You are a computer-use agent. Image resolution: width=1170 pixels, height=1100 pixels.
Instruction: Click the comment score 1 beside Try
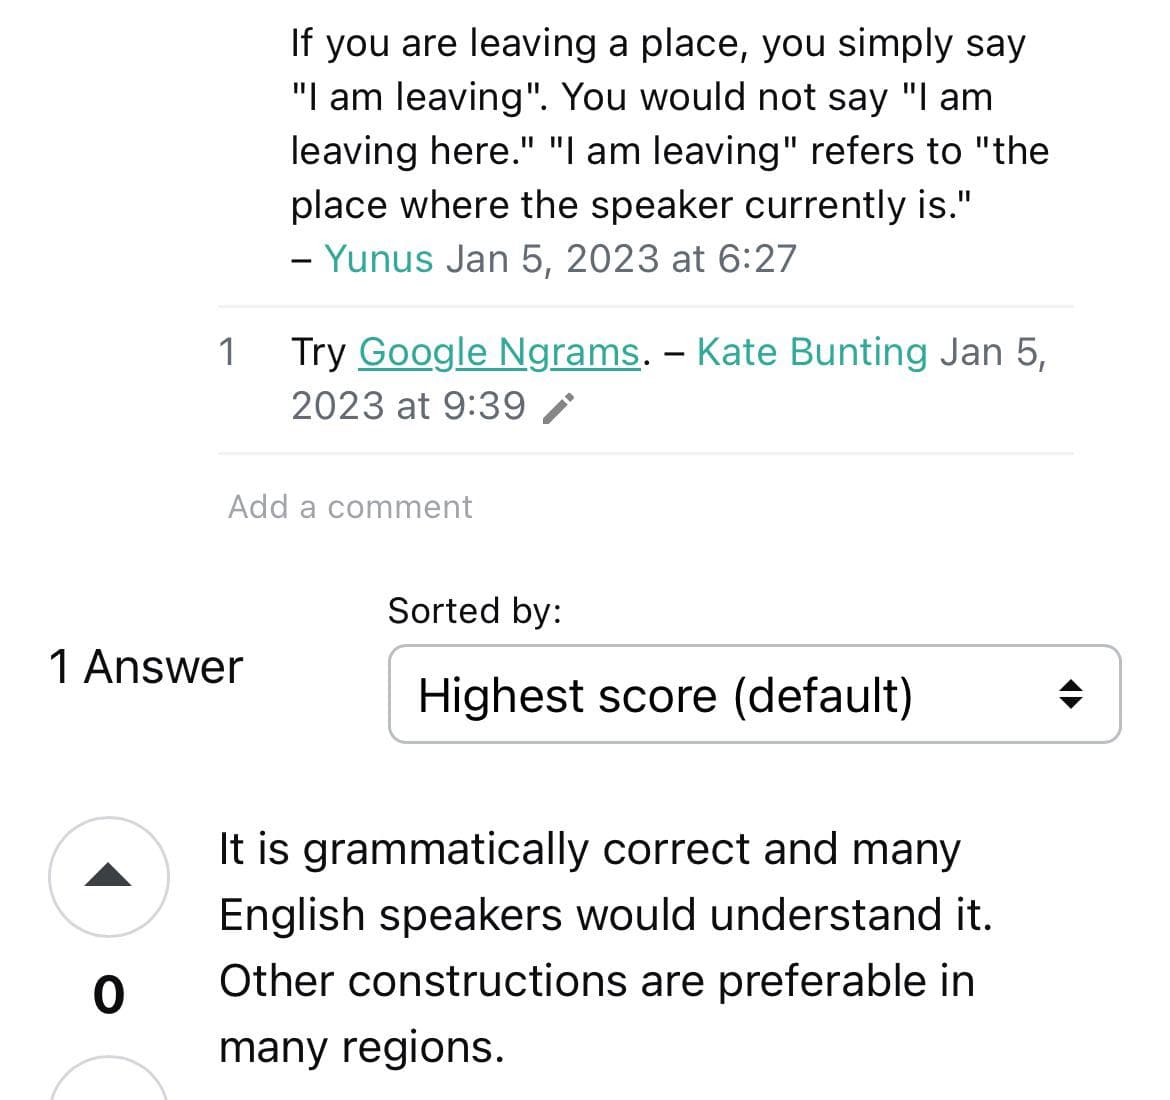[x=228, y=351]
